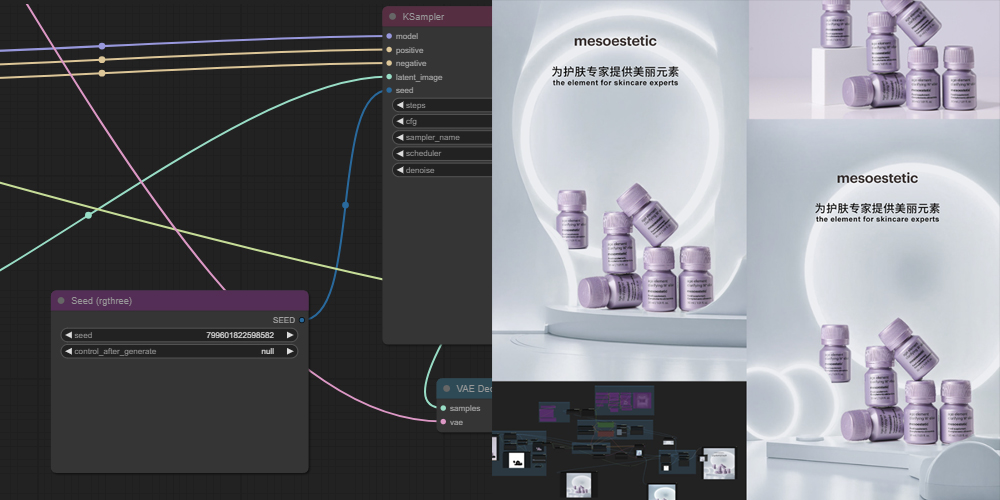Click the KSampler seed input socket
Screen dimensions: 1000x500
click(x=389, y=91)
